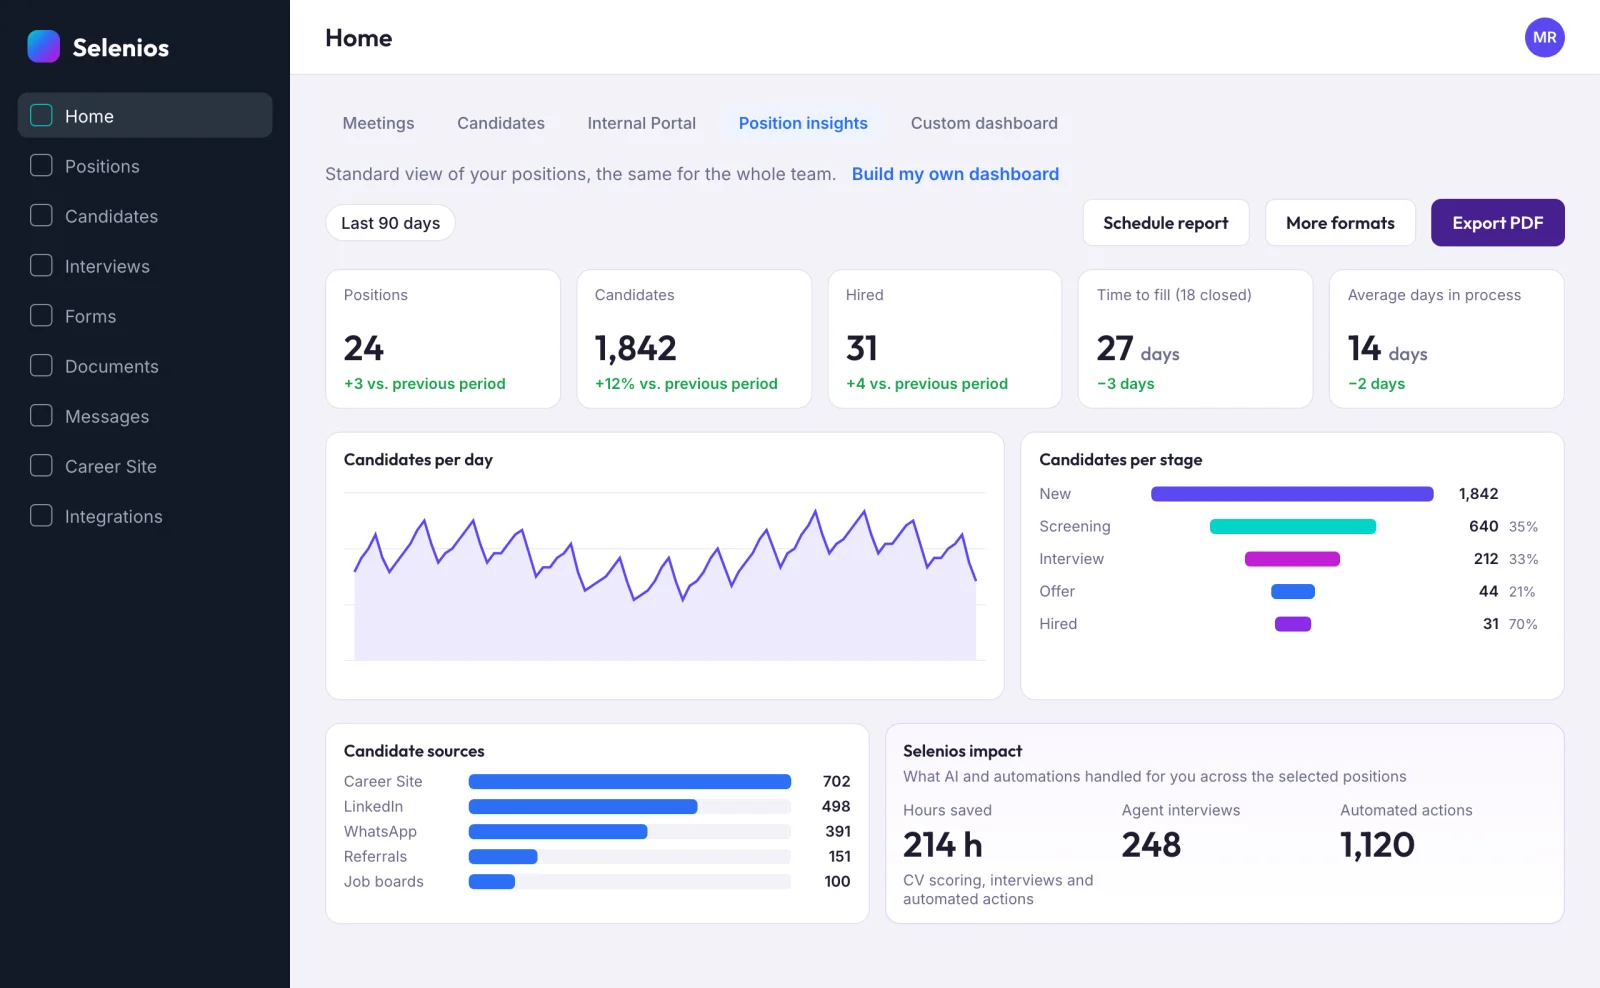The image size is (1600, 988).
Task: Click the Positions sidebar icon
Action: click(41, 165)
